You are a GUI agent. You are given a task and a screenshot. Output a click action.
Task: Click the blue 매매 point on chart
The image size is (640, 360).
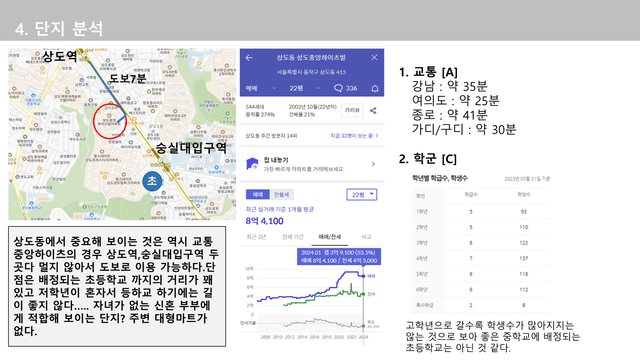coord(363,276)
